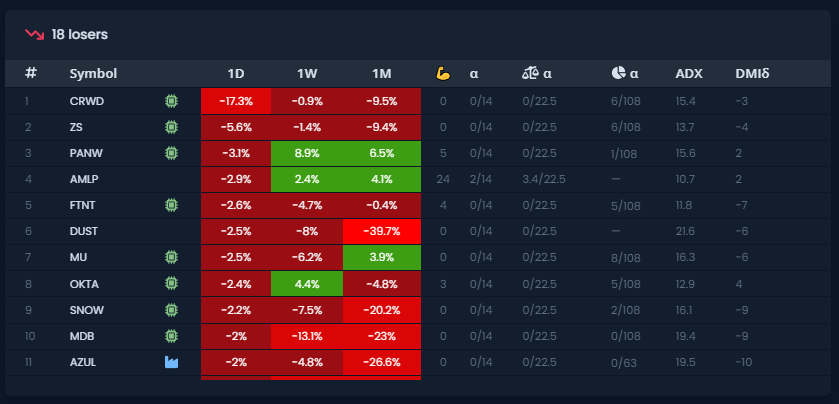Sort table by the 1D column header
The width and height of the screenshot is (839, 404).
(236, 74)
